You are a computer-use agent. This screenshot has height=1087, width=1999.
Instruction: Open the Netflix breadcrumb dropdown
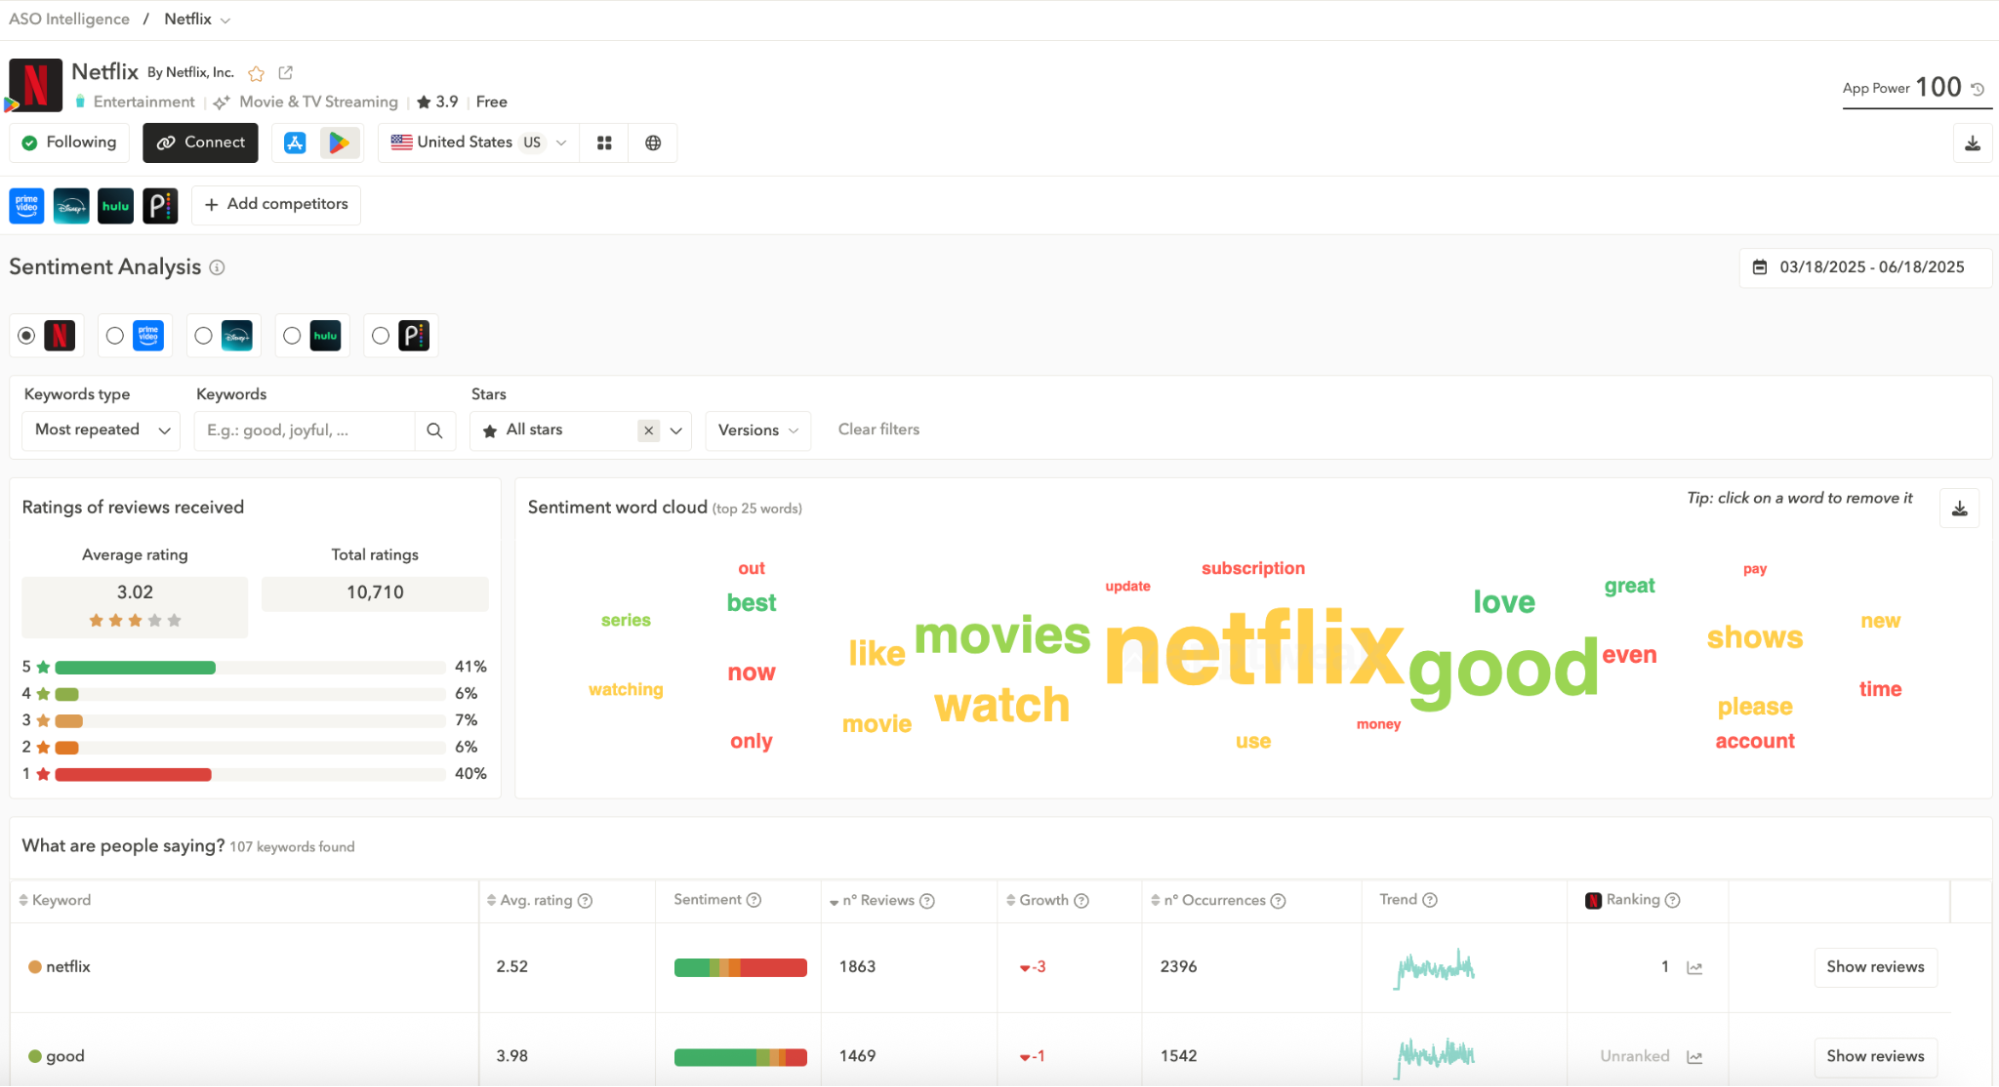198,19
